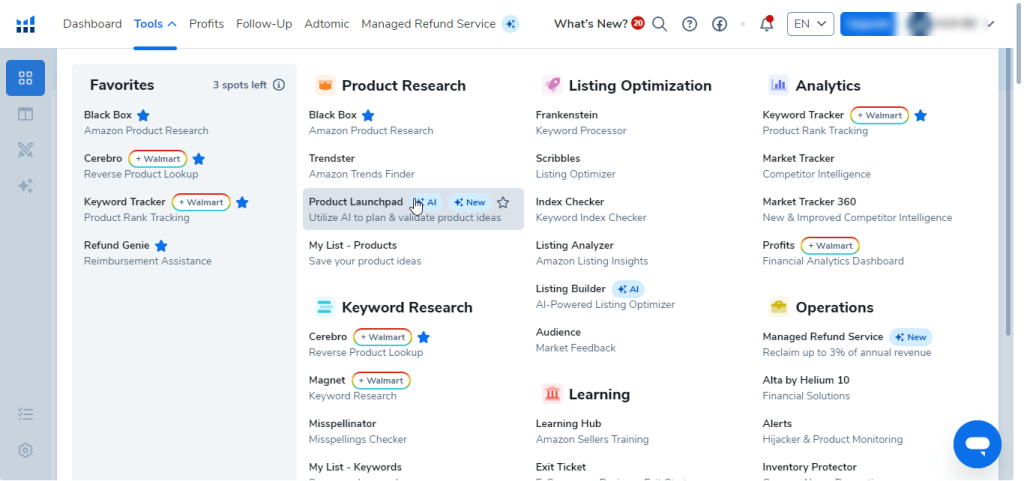This screenshot has width=1024, height=481.
Task: Open the Adtomic nav item
Action: point(327,24)
